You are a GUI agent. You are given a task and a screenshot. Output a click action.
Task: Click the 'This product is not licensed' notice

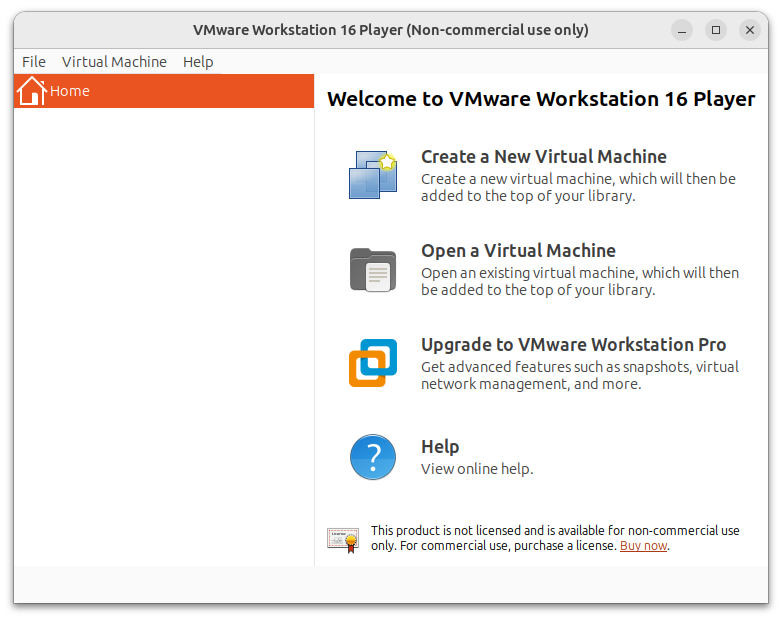(555, 538)
